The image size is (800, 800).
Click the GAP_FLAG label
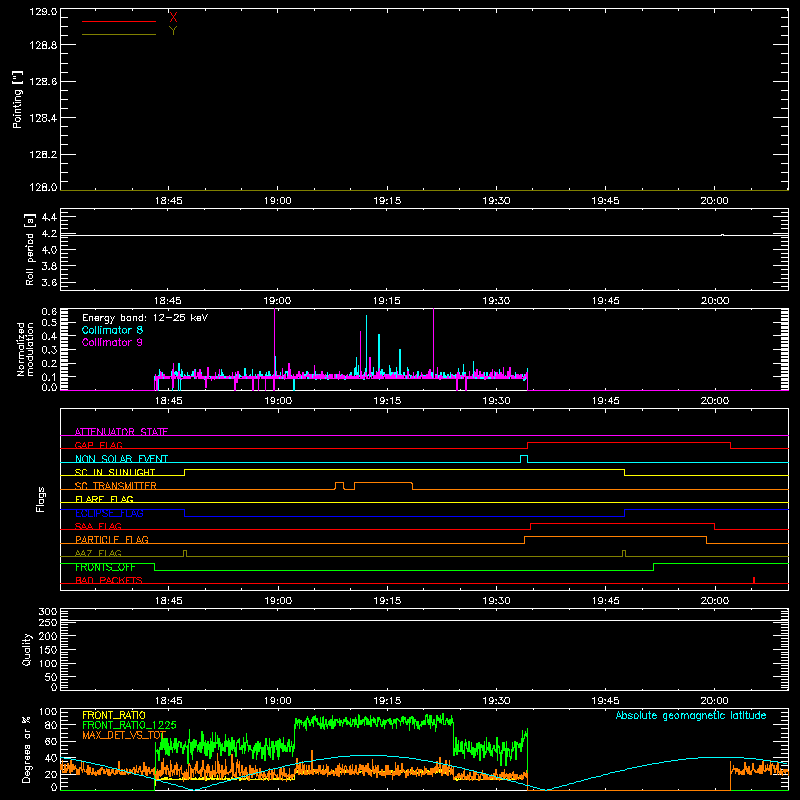98,445
